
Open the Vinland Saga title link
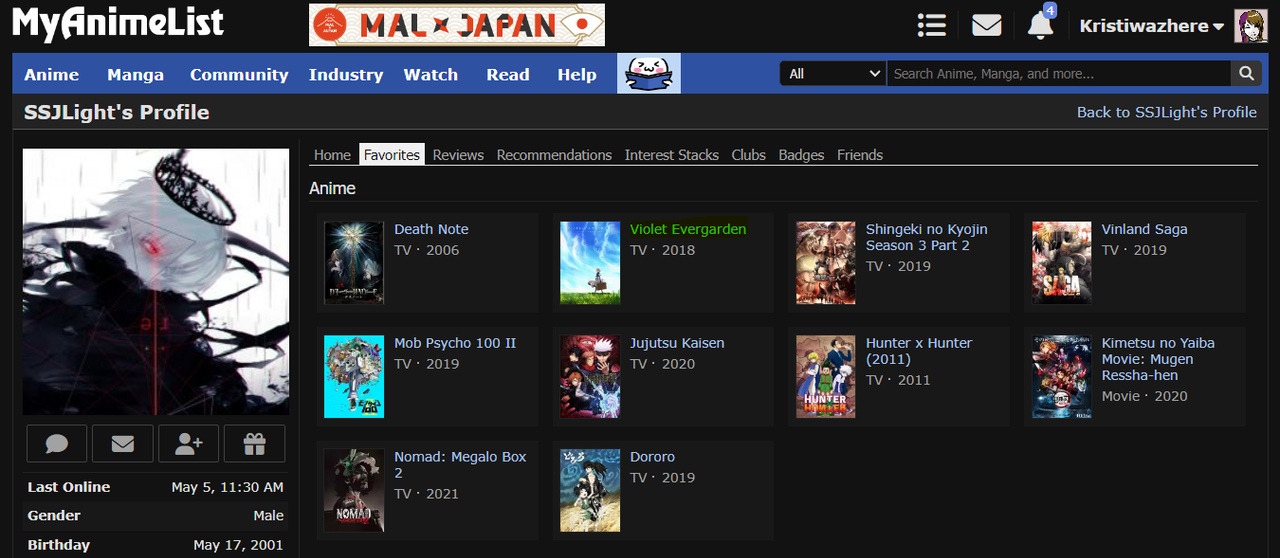click(x=1145, y=229)
